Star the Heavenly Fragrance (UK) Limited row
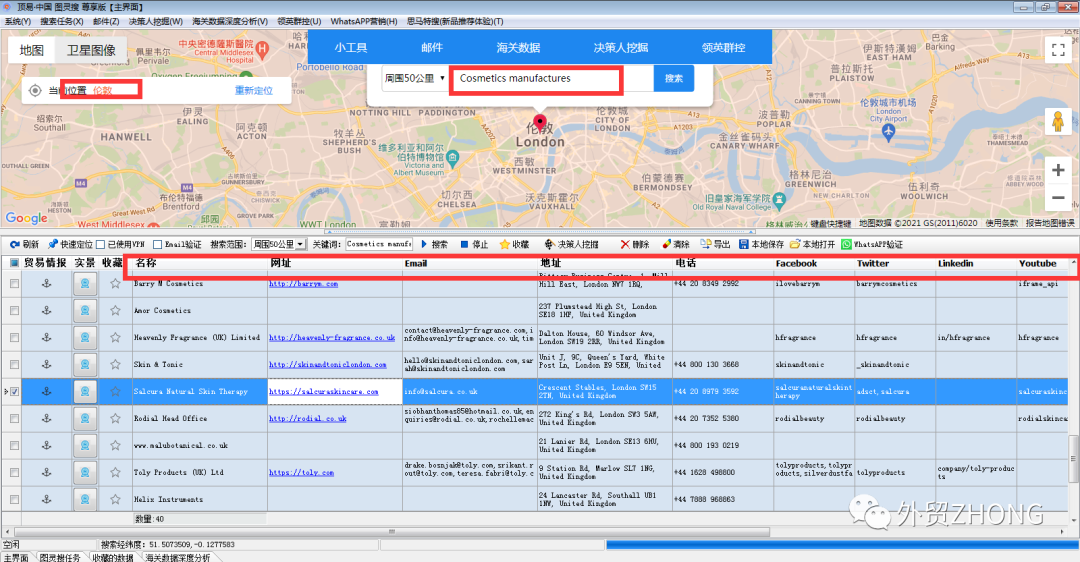This screenshot has width=1080, height=562. (x=115, y=337)
